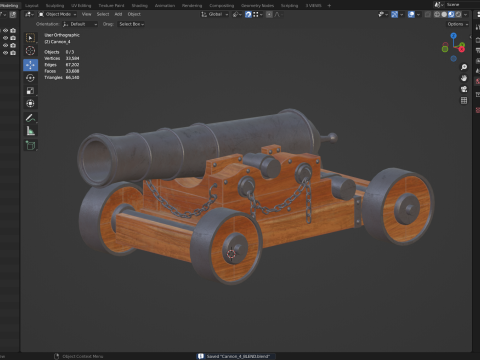This screenshot has height=360, width=480.
Task: Toggle the magnet snapping button
Action: click(248, 14)
